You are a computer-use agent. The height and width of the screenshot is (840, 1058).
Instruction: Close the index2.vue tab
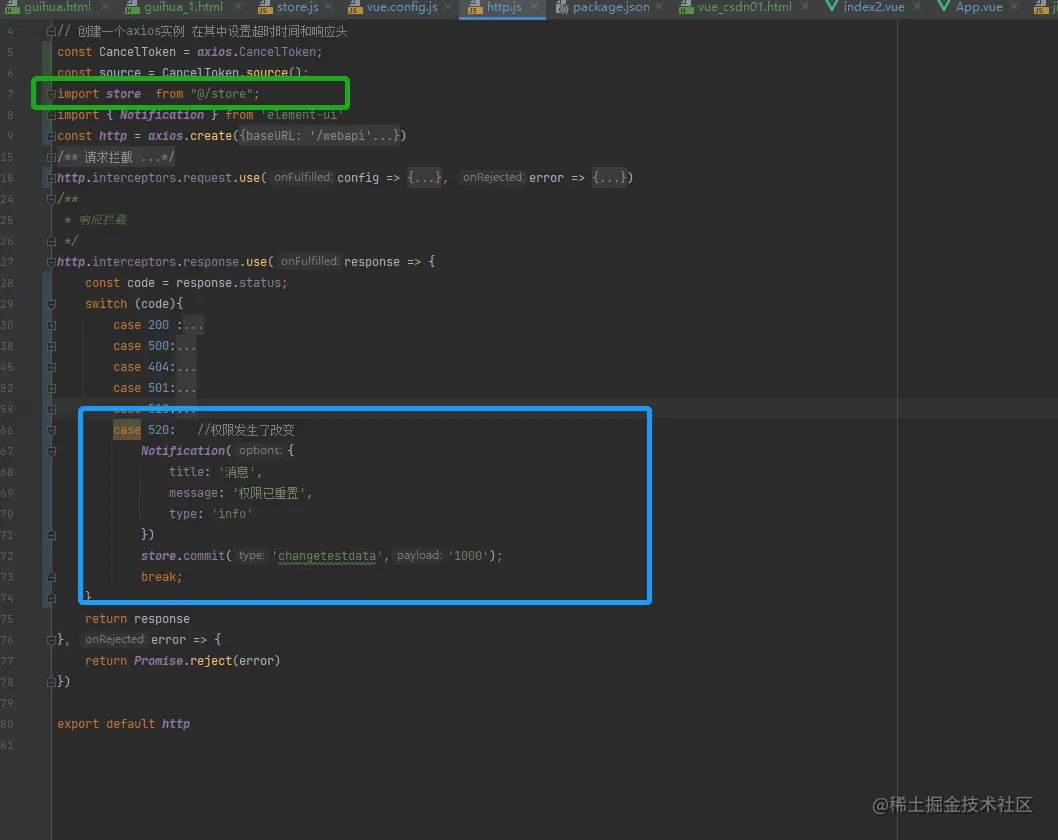tap(916, 7)
